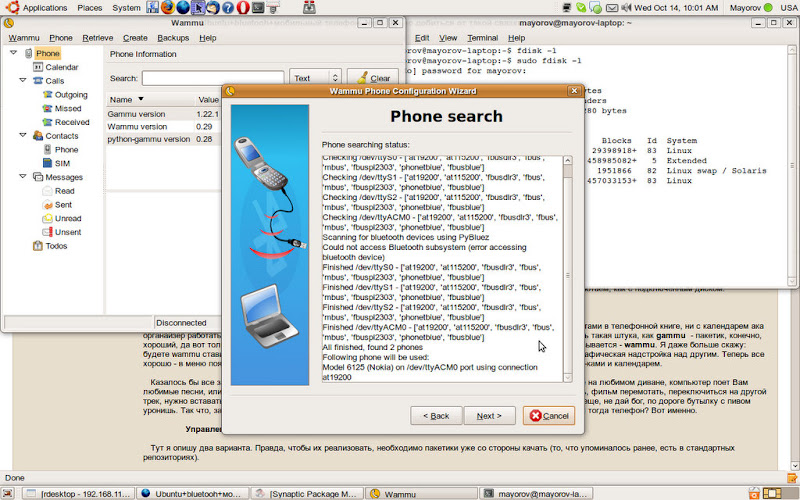Switch to Ubuntu+bluetooth browser taskbar button
The width and height of the screenshot is (800, 500).
coord(194,493)
